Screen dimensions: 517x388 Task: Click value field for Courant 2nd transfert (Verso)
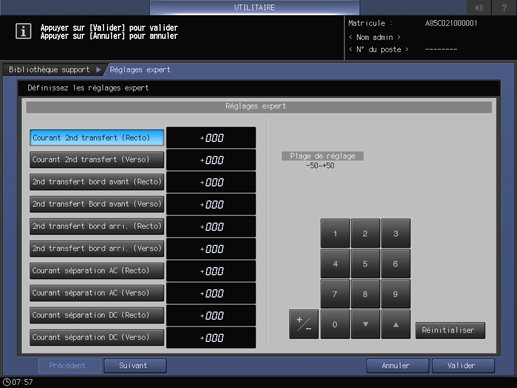point(211,160)
